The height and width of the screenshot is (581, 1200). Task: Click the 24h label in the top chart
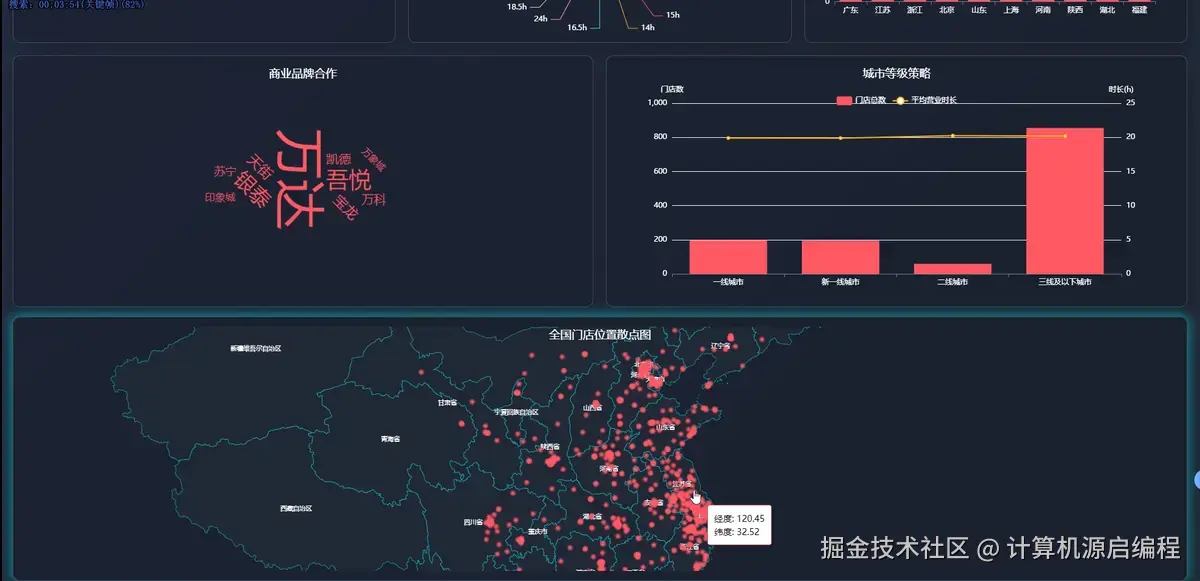coord(540,19)
